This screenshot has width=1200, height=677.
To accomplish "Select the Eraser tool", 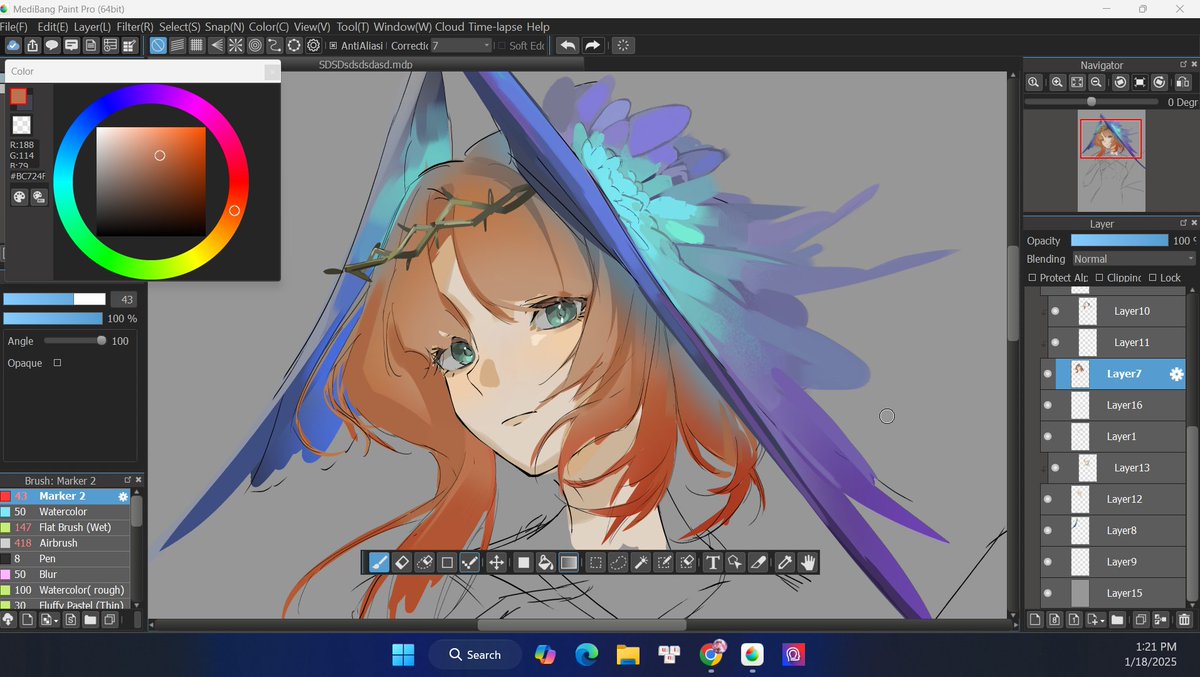I will pos(402,562).
